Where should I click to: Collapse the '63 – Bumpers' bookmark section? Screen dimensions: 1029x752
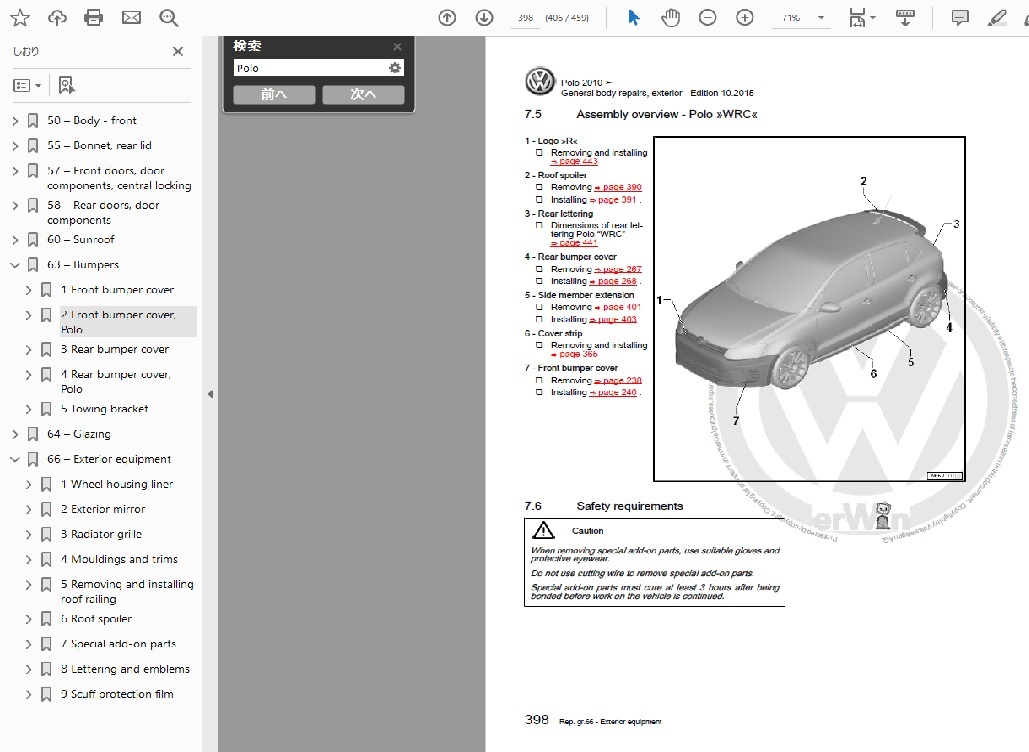(x=15, y=265)
